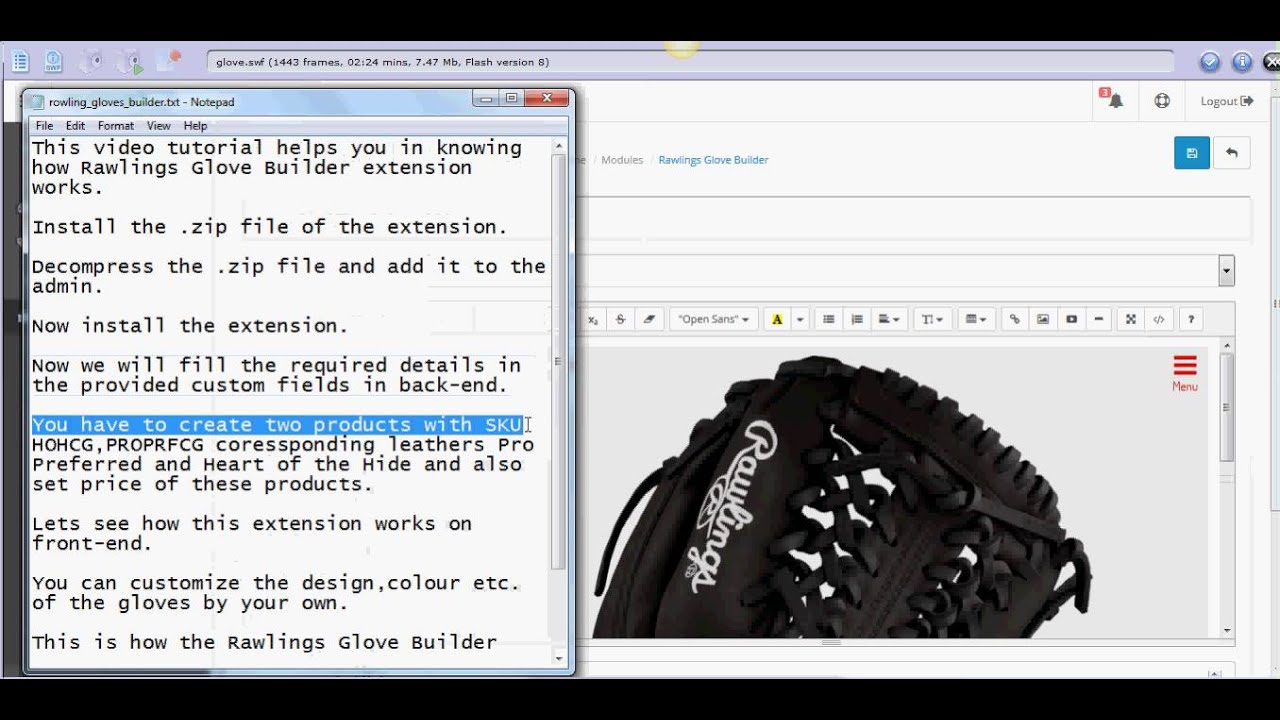This screenshot has height=720, width=1280.
Task: Open the paragraph alignment dropdown
Action: (889, 319)
